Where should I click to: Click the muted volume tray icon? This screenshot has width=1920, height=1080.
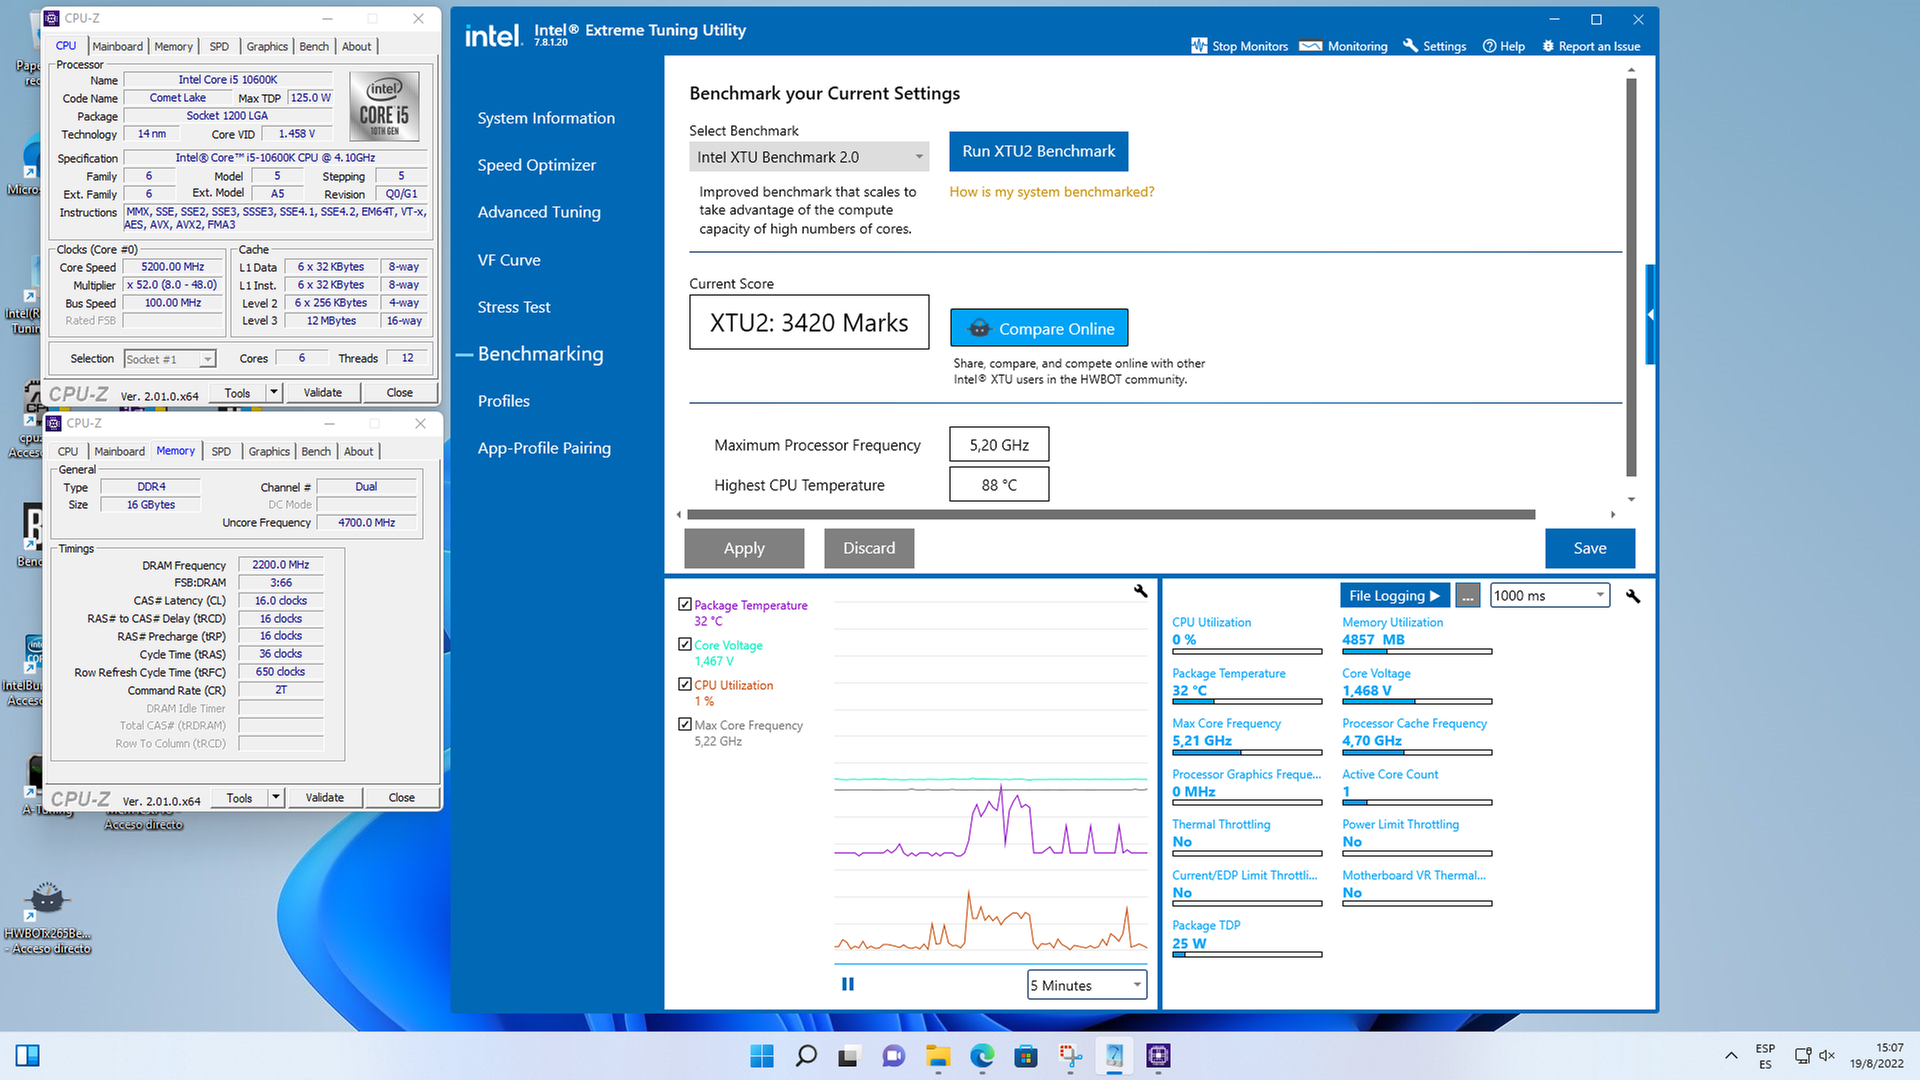click(x=1827, y=1056)
